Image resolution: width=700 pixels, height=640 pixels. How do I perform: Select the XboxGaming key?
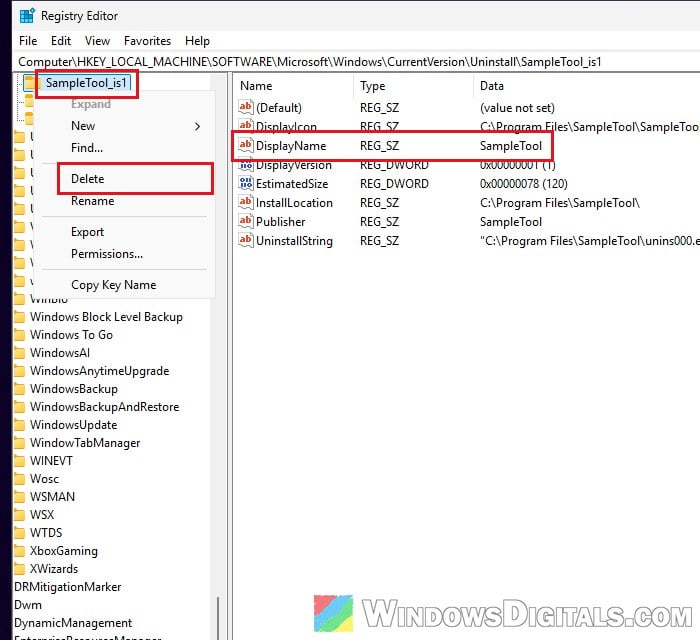pyautogui.click(x=64, y=551)
